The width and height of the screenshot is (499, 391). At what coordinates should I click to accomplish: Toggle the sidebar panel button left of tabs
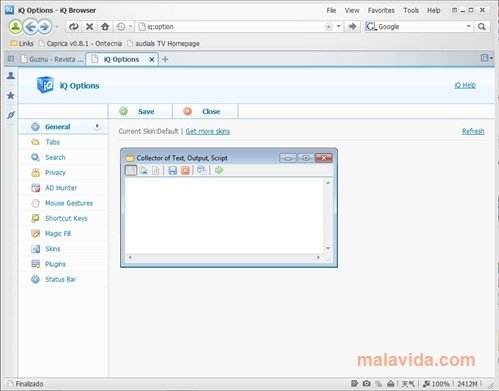coord(11,59)
